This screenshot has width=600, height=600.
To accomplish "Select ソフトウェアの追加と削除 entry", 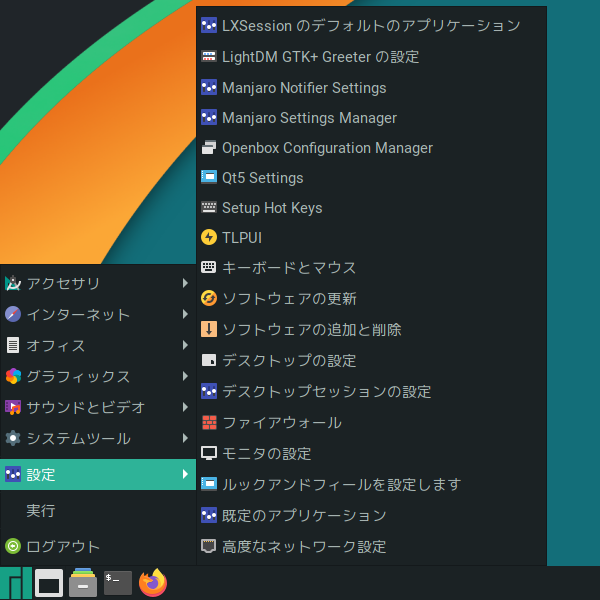I will [371, 329].
